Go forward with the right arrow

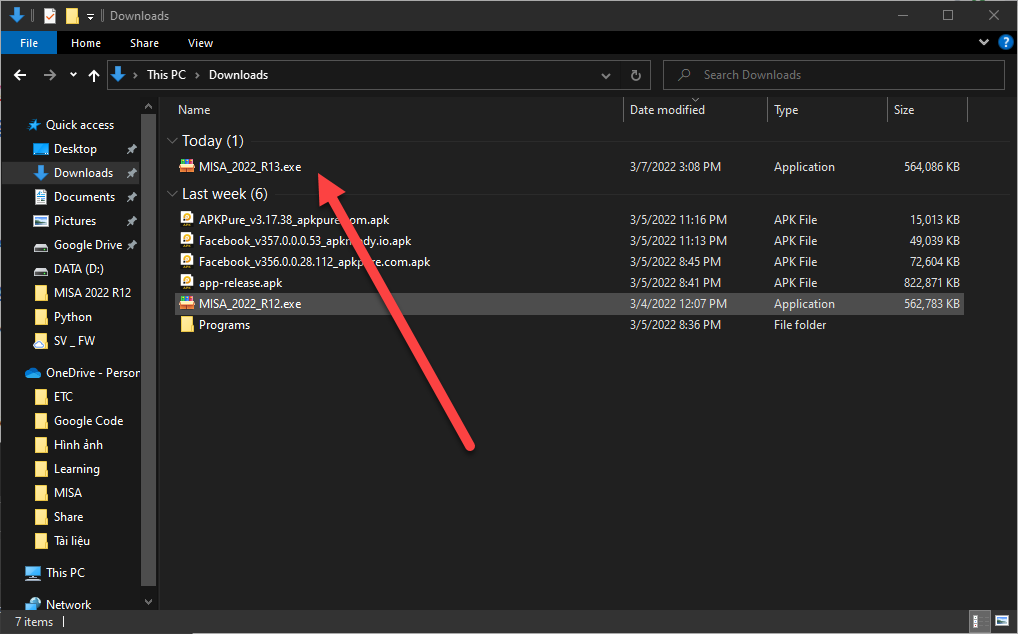49,75
